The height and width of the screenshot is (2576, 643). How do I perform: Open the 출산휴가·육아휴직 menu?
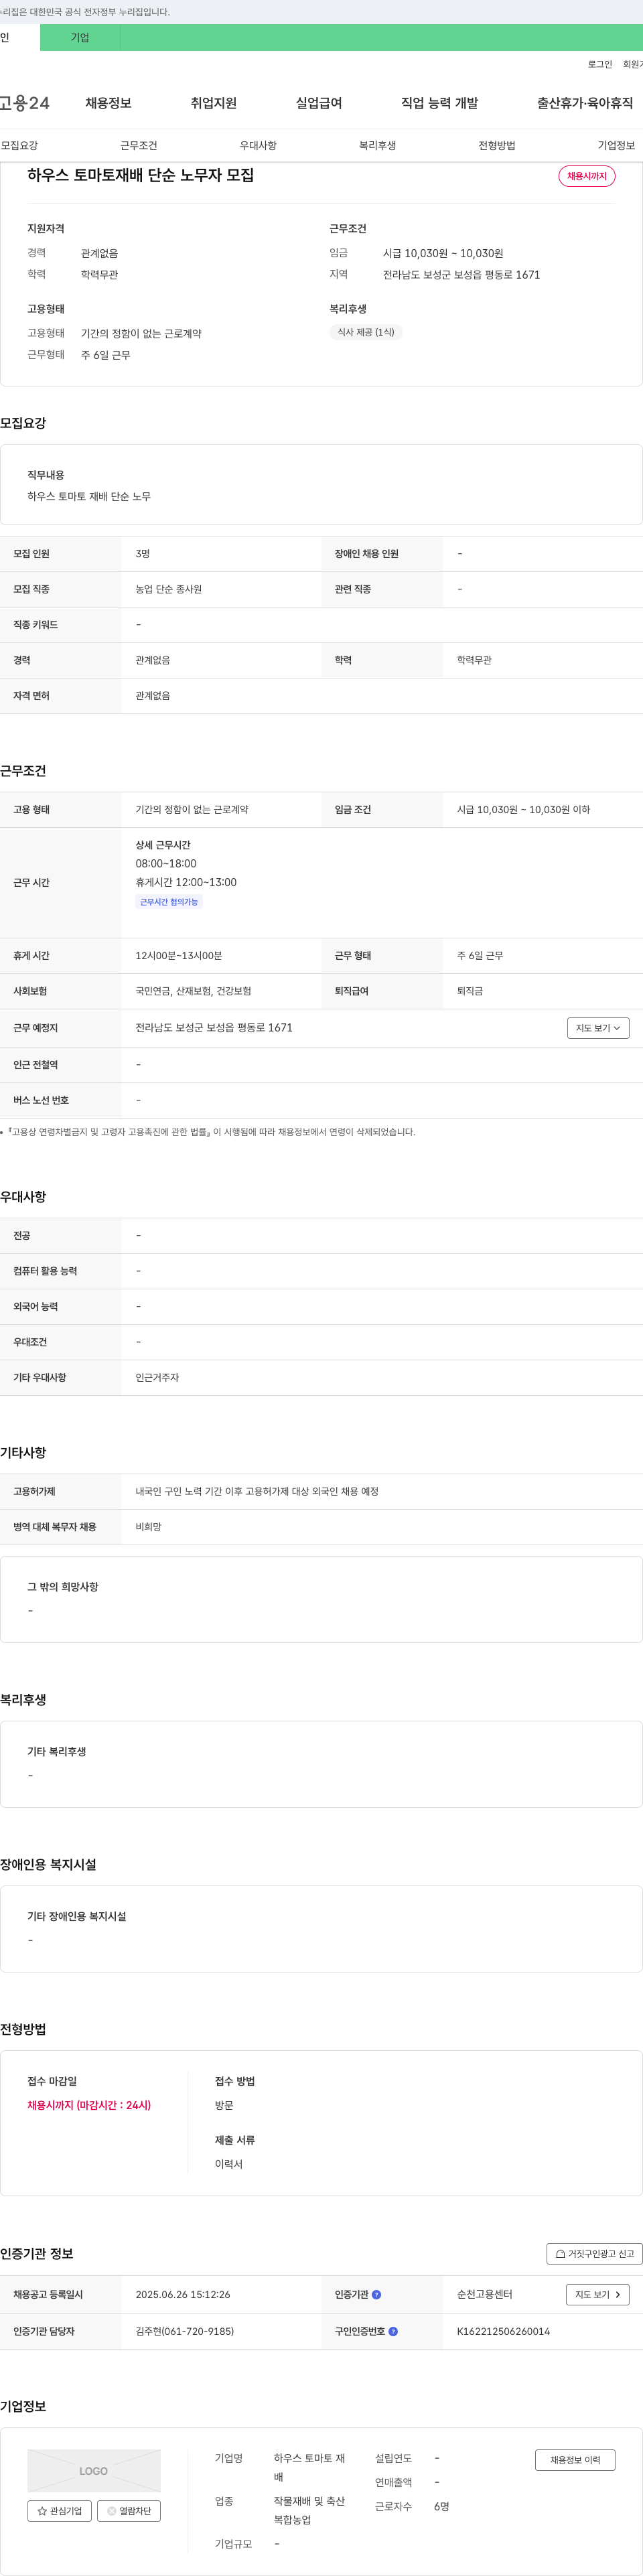(x=585, y=103)
